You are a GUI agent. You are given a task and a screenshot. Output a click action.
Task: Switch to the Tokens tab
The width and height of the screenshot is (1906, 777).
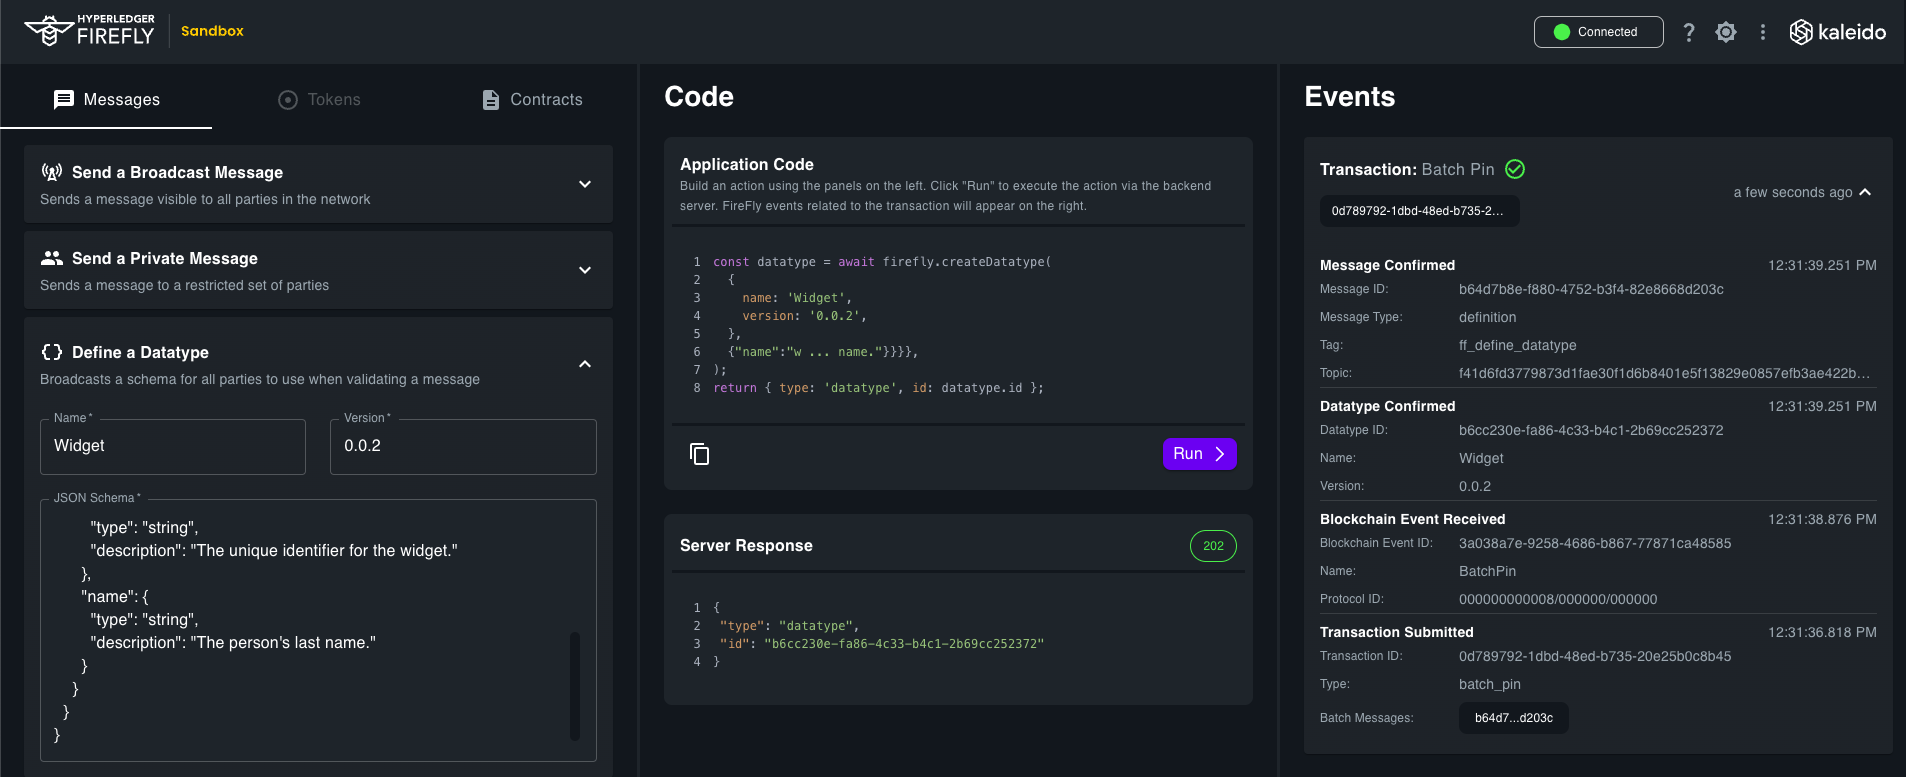(319, 100)
